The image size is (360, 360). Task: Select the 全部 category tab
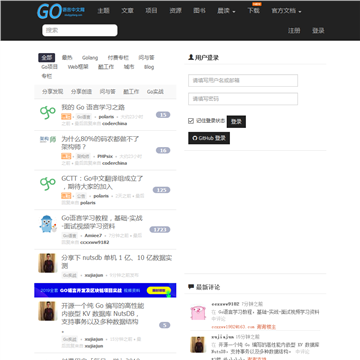coord(47,58)
